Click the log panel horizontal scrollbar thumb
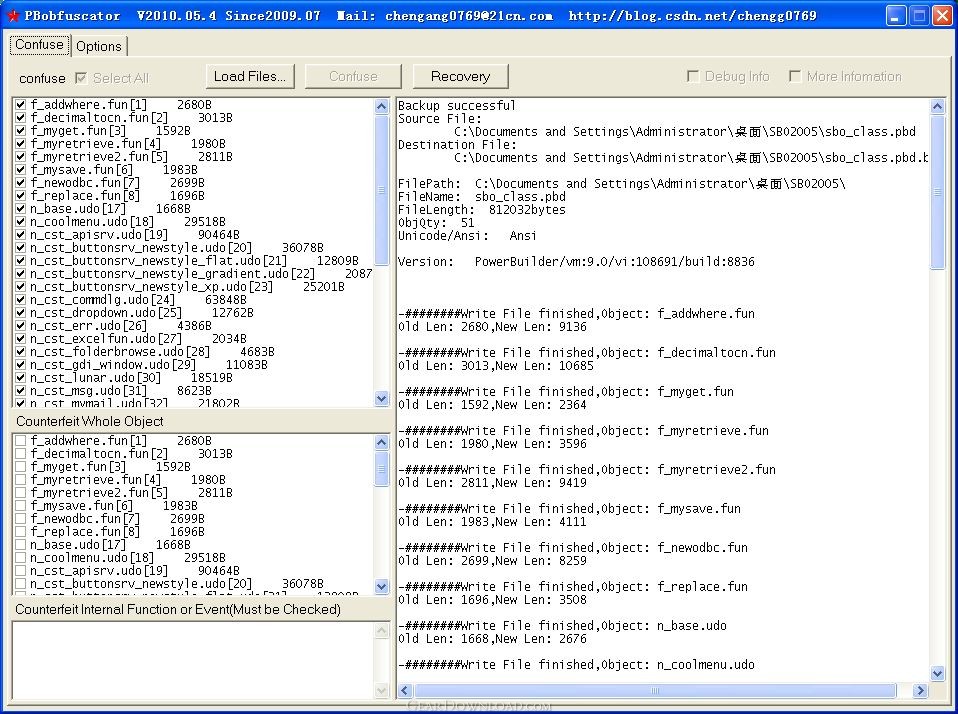This screenshot has height=714, width=958. (655, 690)
